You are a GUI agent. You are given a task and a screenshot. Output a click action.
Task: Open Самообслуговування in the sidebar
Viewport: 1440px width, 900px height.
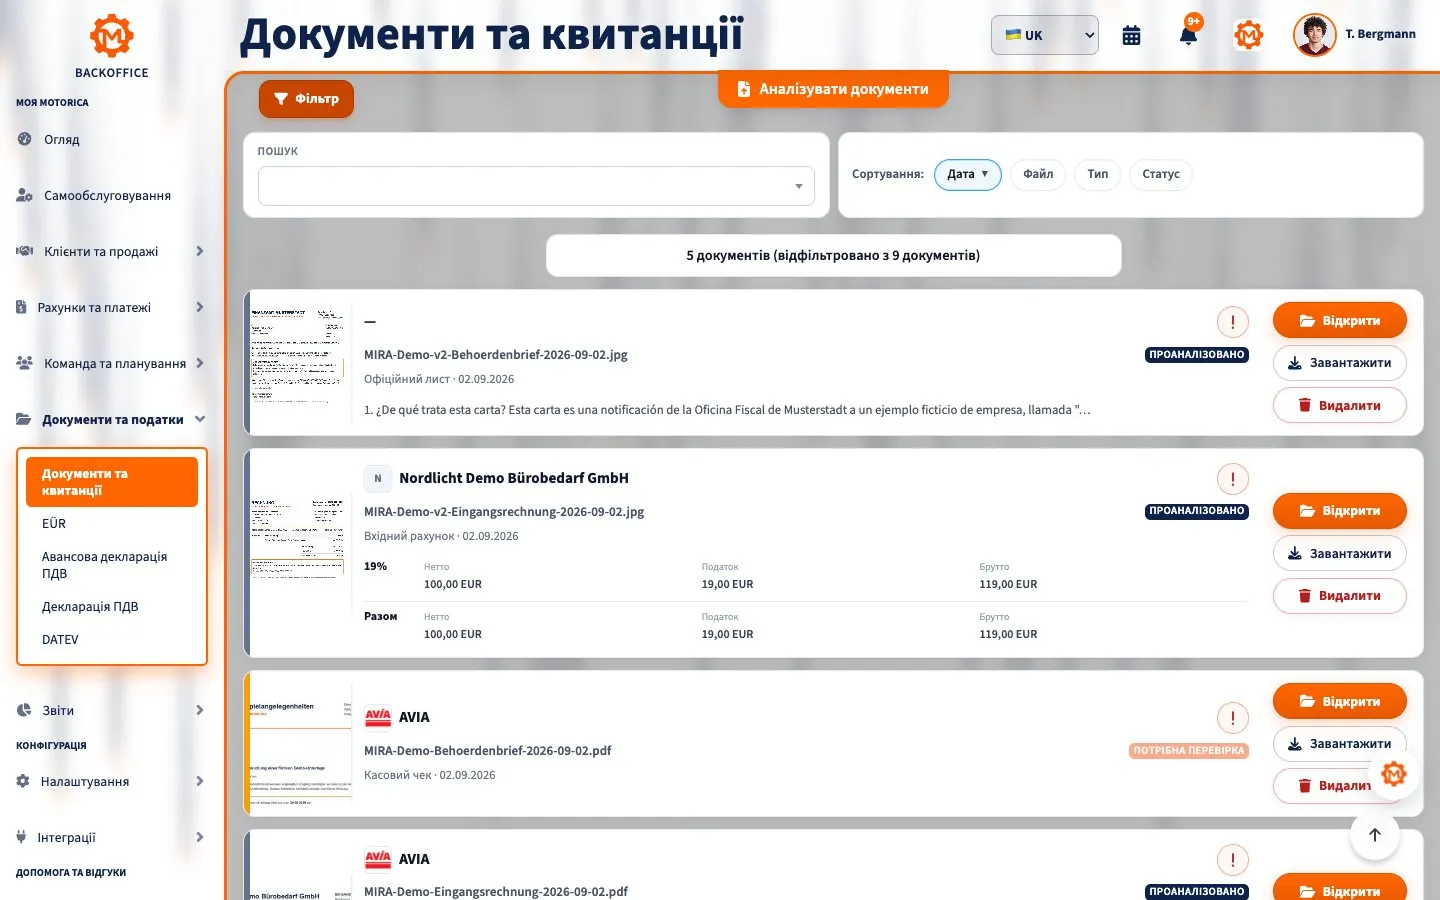(111, 195)
